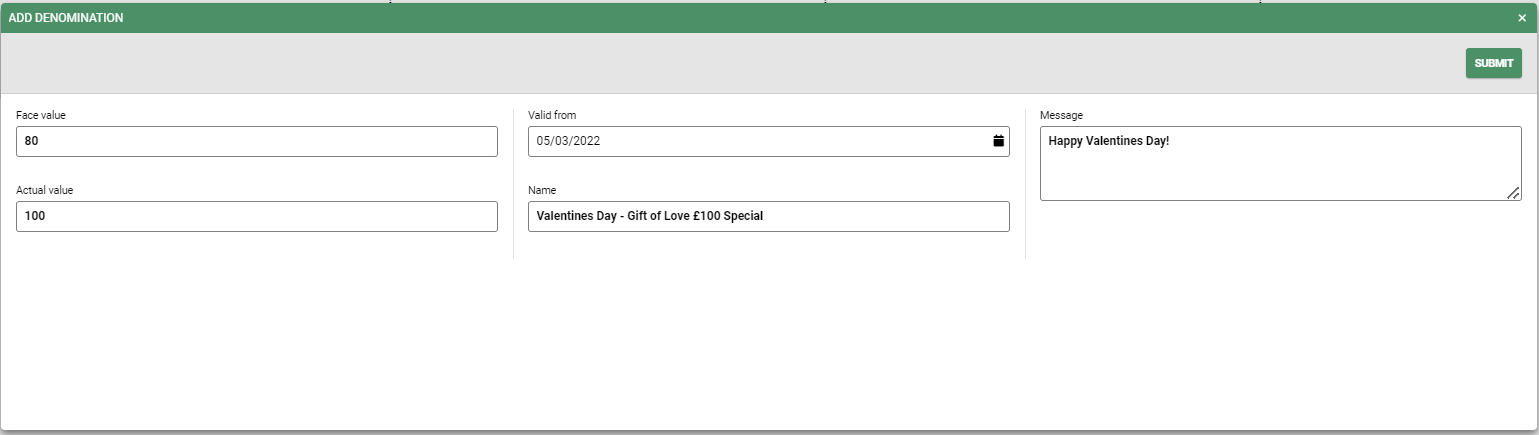
Task: Open the Valid from calendar picker
Action: coord(998,141)
